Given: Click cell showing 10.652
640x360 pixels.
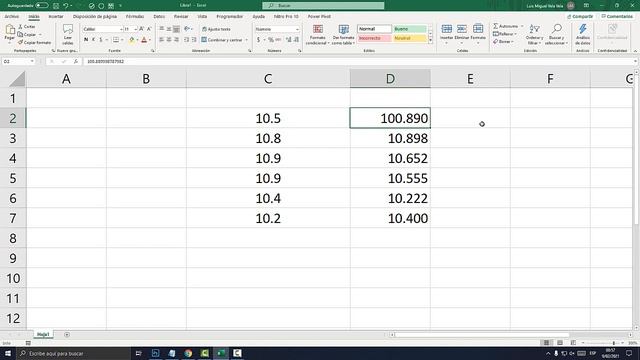Looking at the screenshot, I should [x=390, y=158].
